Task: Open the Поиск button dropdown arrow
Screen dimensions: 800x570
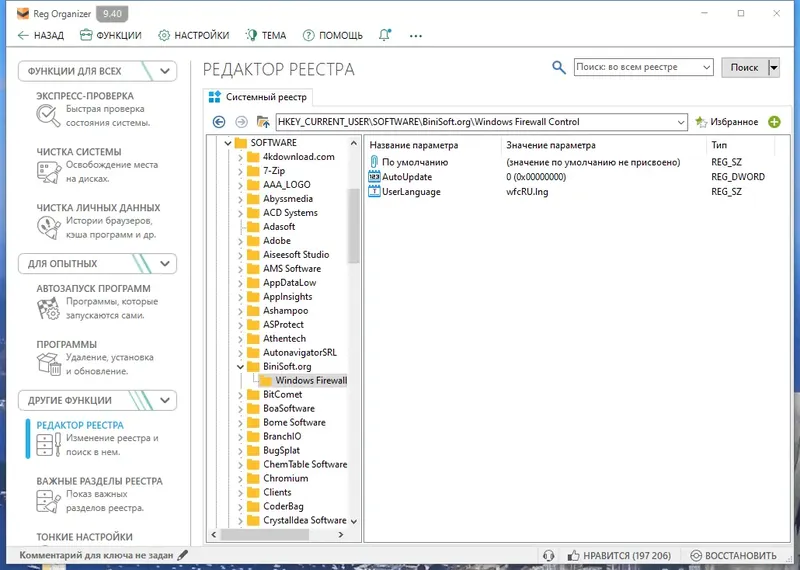Action: [x=774, y=67]
